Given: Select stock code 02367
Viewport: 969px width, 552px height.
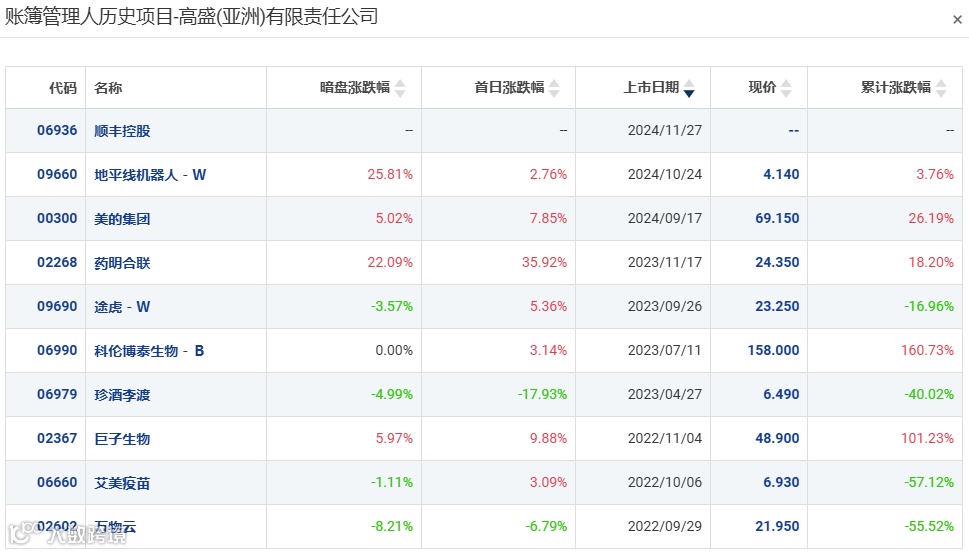Looking at the screenshot, I should (57, 438).
